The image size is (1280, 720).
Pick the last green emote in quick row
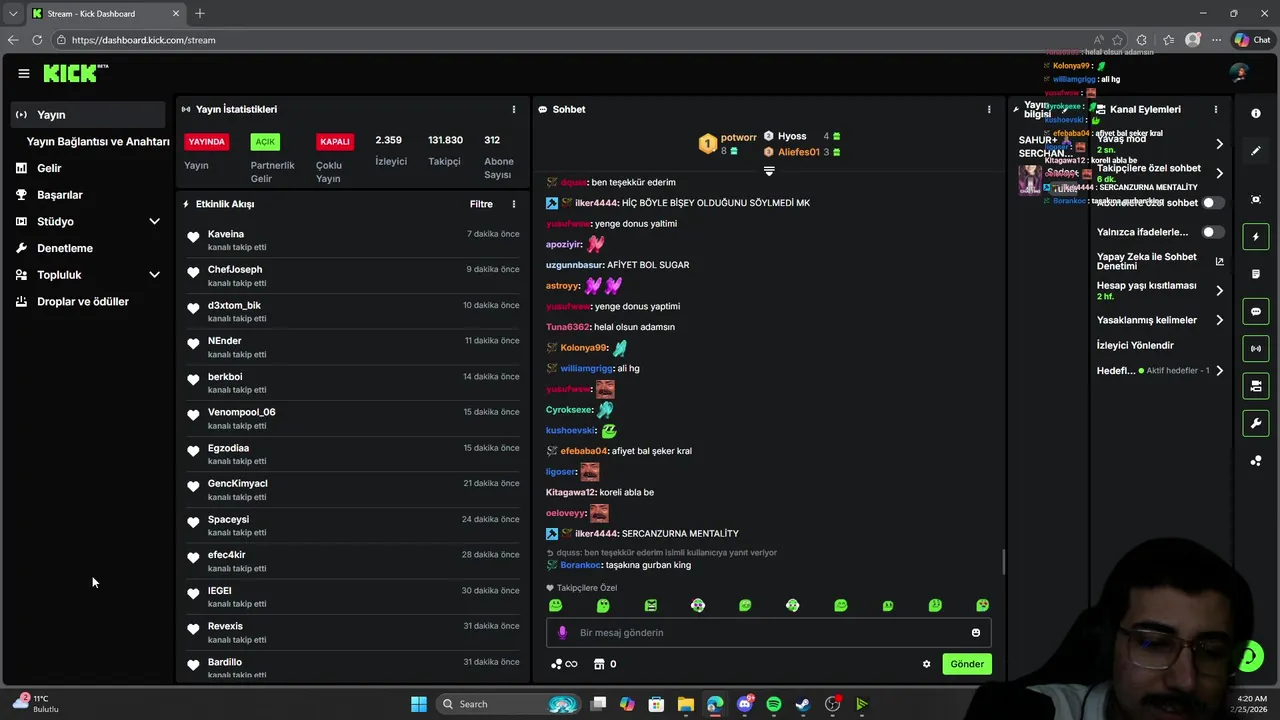pos(983,605)
